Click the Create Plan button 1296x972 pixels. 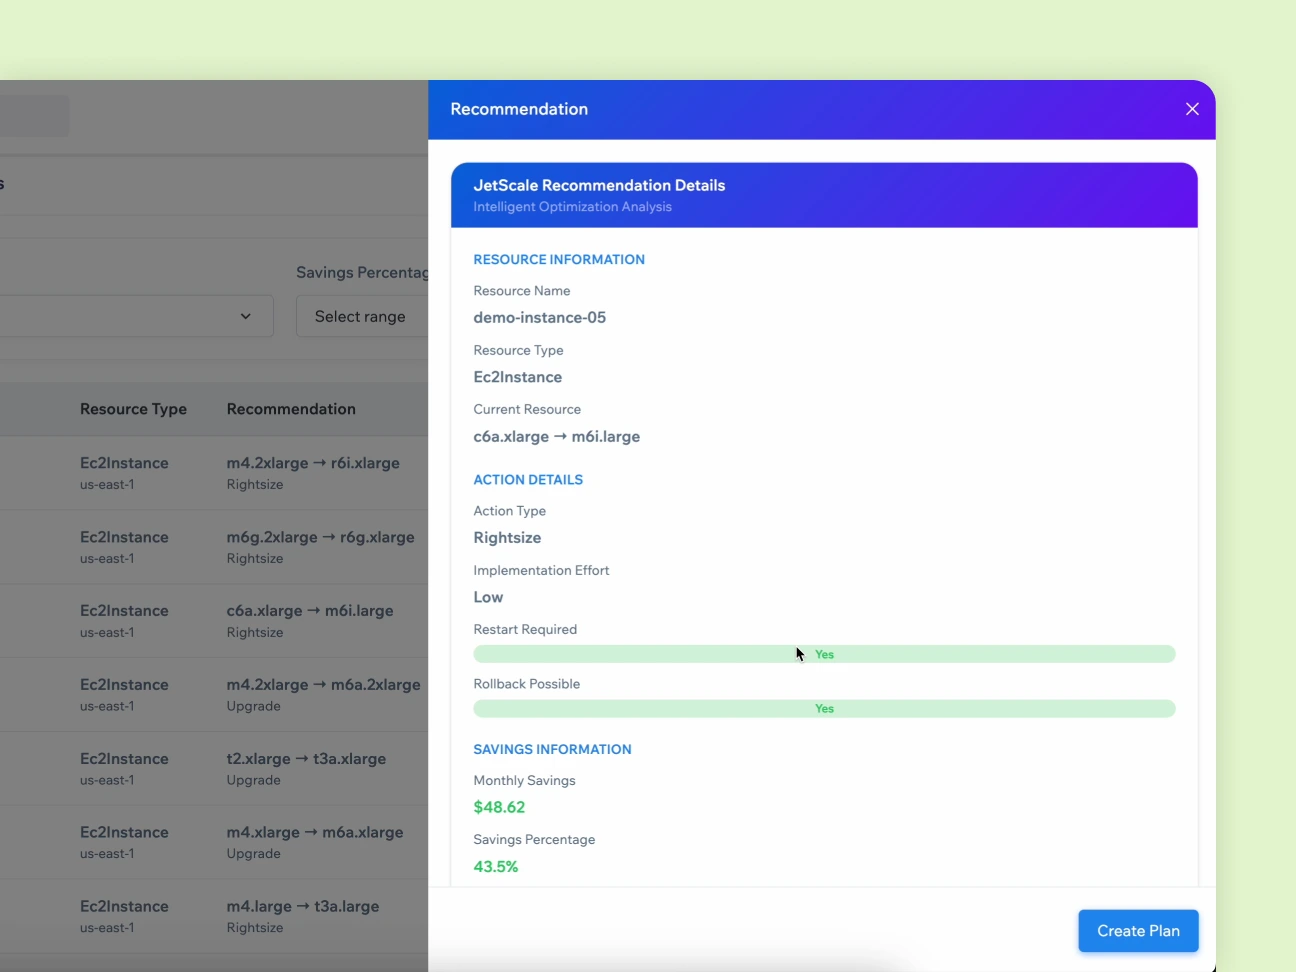tap(1138, 931)
